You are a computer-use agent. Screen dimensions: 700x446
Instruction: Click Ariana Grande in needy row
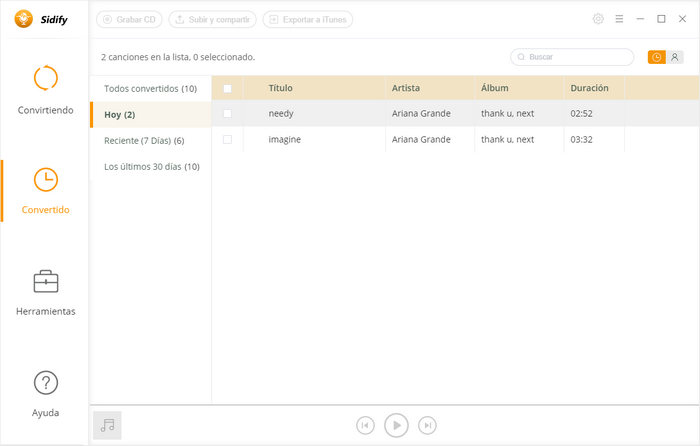tap(421, 113)
